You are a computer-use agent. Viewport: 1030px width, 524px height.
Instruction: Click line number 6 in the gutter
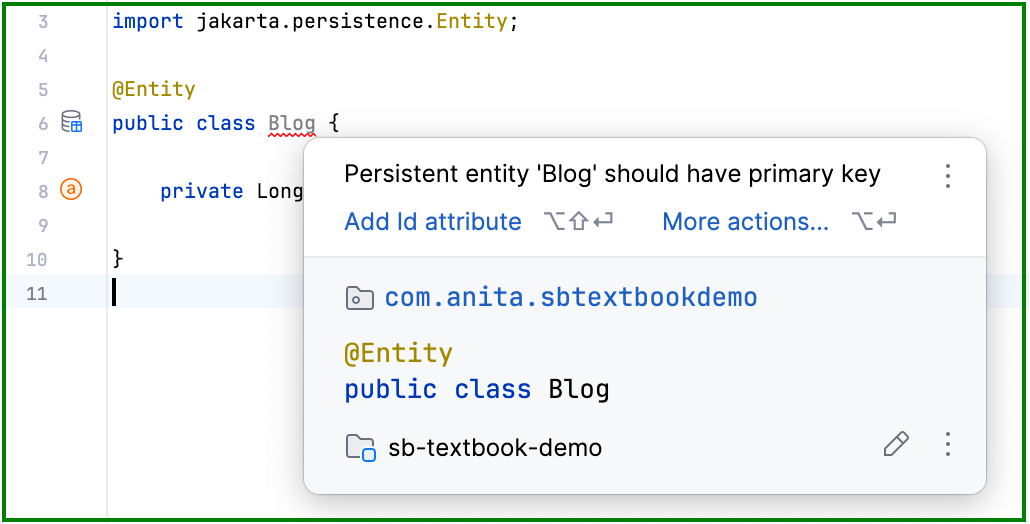[43, 123]
